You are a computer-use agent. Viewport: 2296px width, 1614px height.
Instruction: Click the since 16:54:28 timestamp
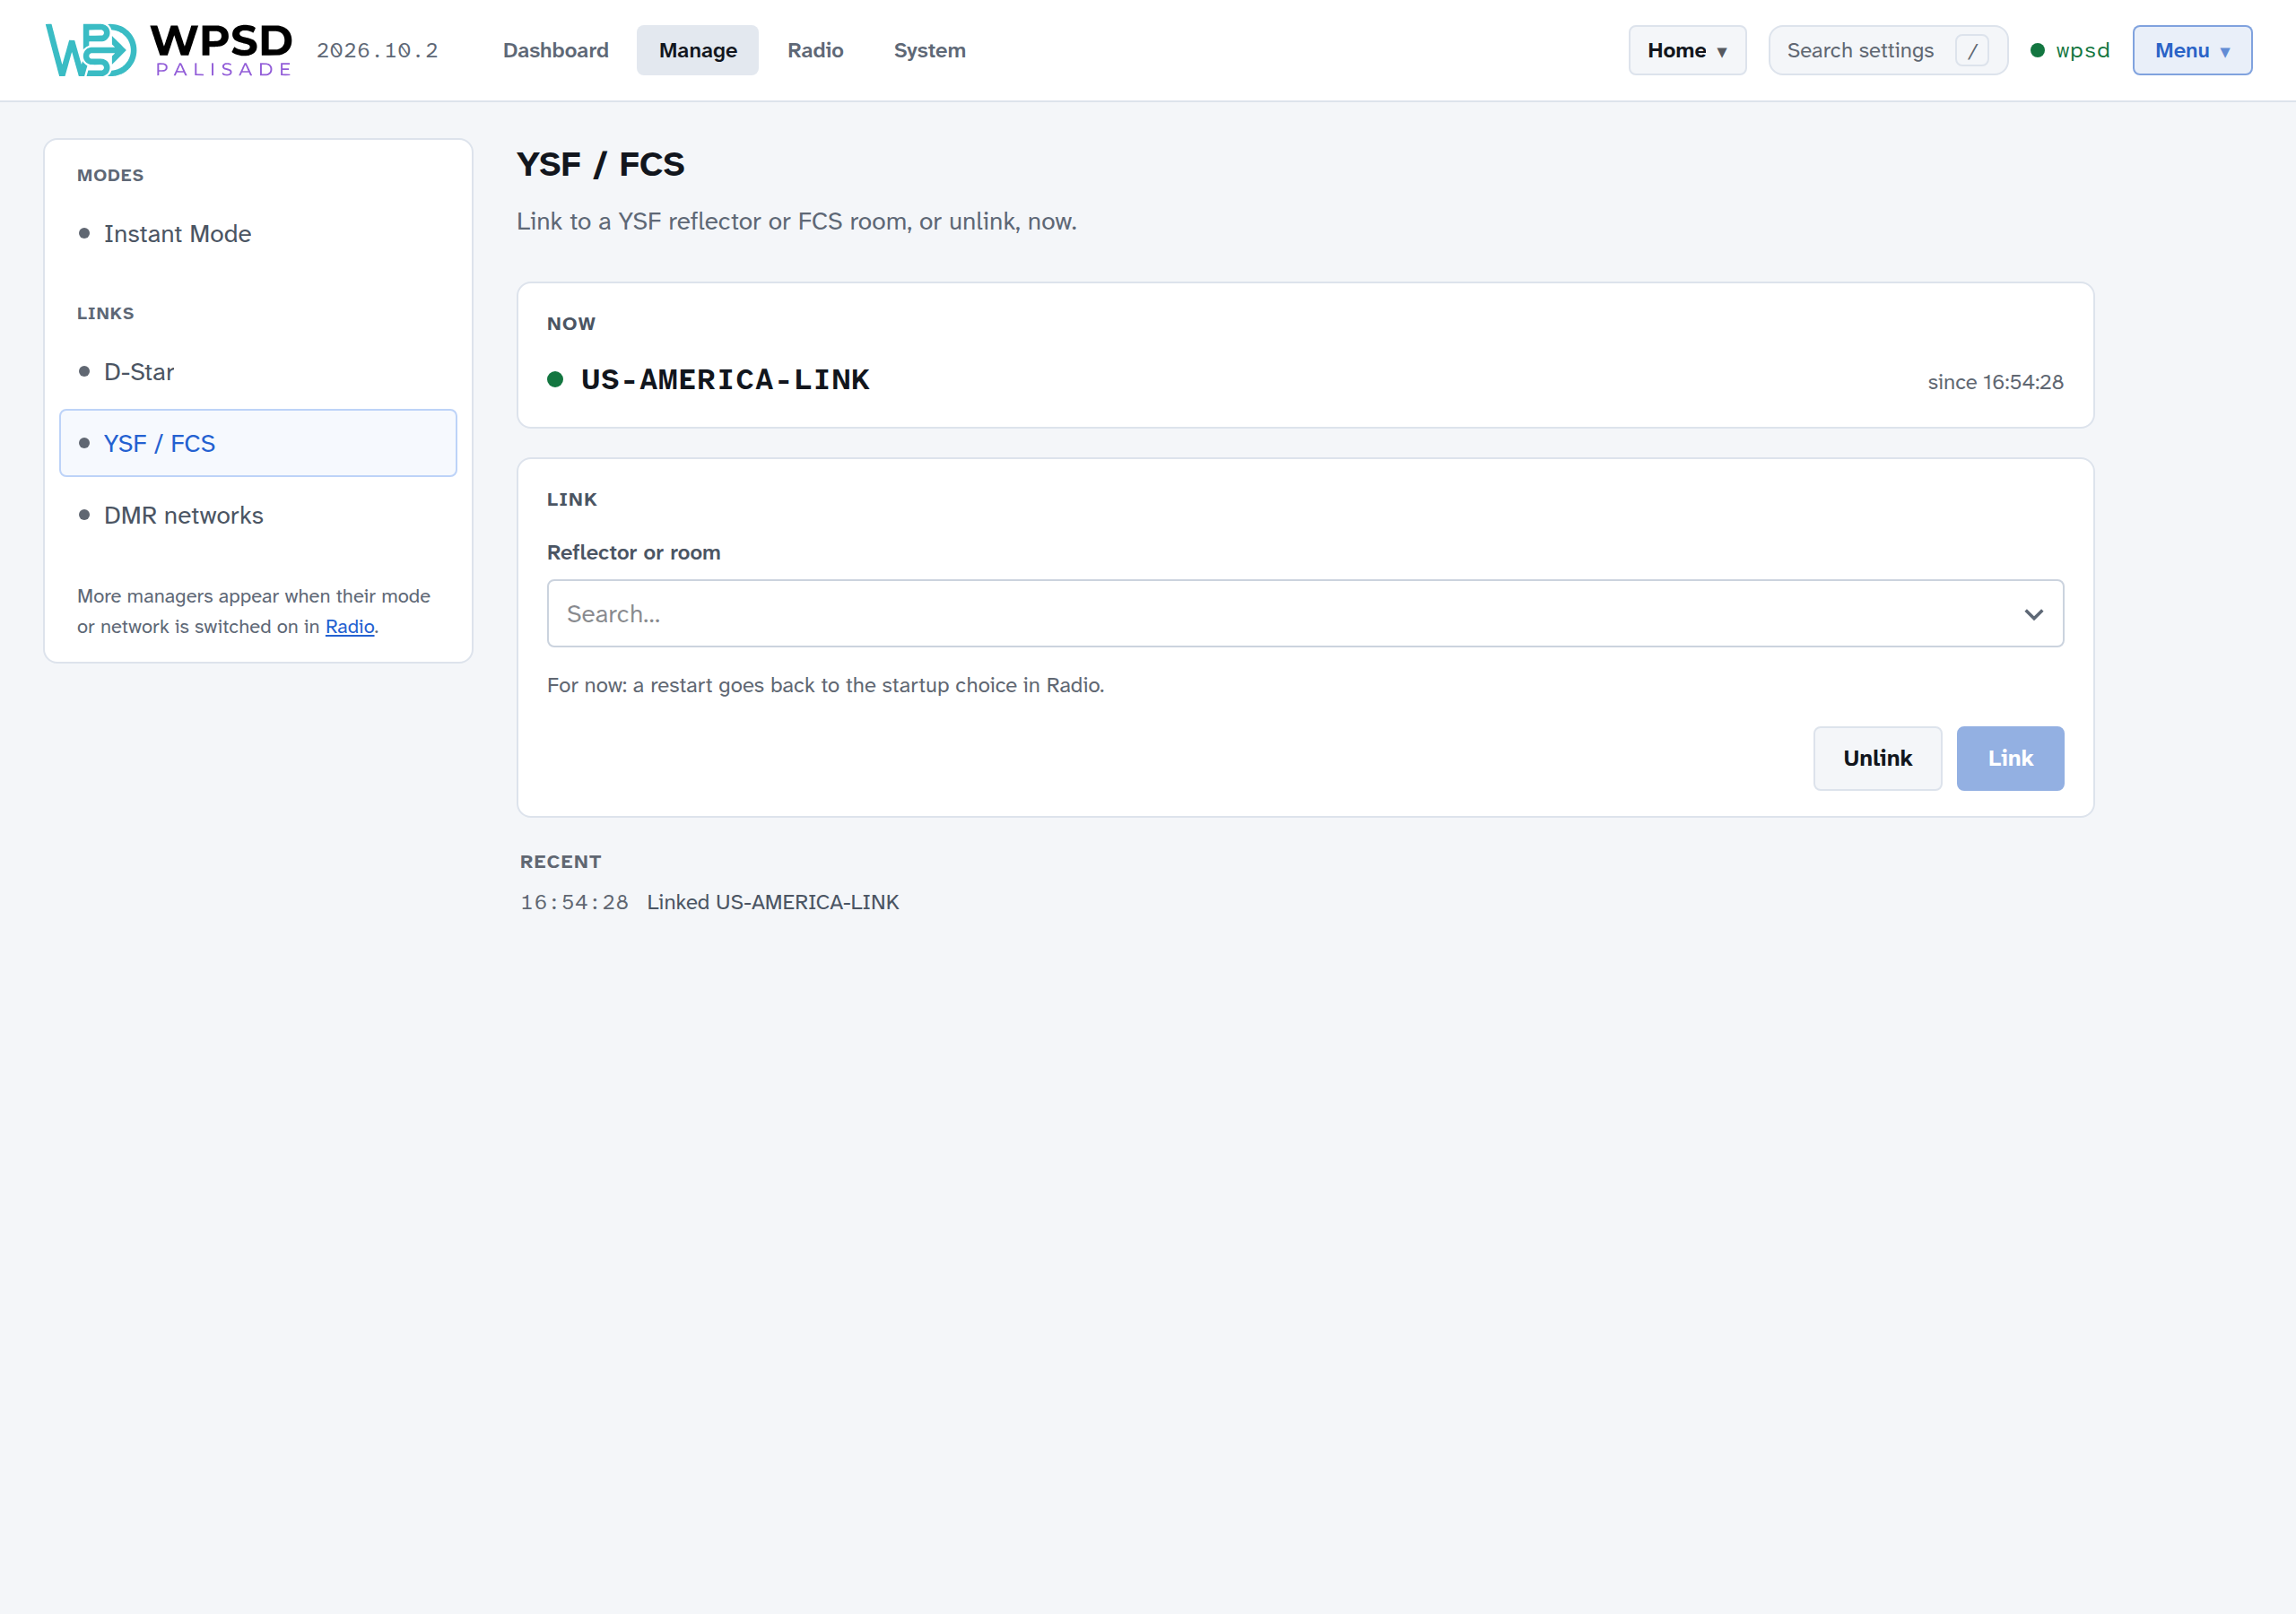point(1995,382)
